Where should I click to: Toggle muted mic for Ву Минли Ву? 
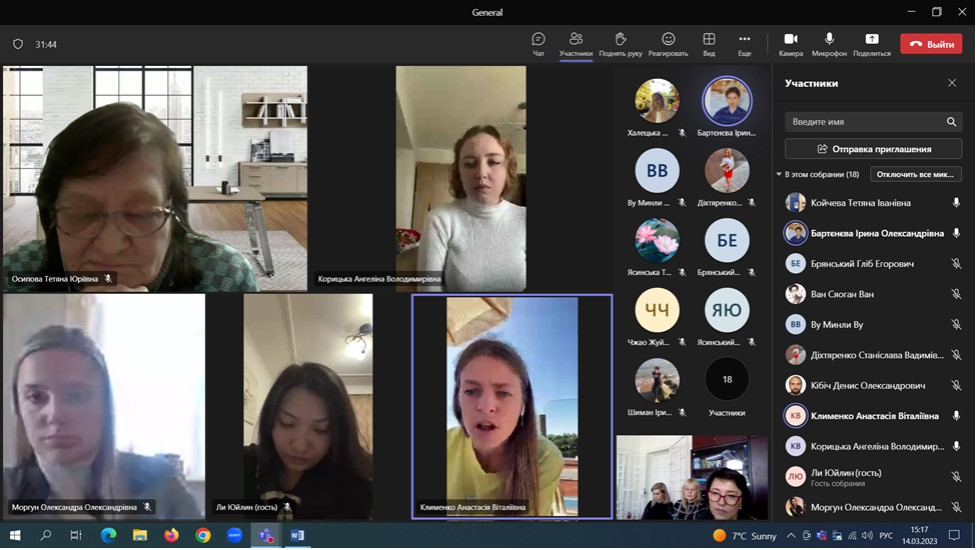(956, 325)
